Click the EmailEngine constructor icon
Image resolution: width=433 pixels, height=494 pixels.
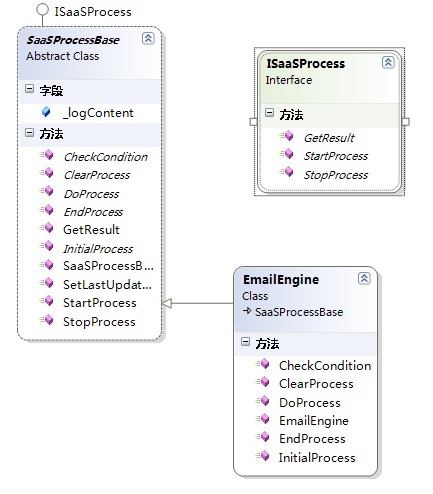[262, 418]
